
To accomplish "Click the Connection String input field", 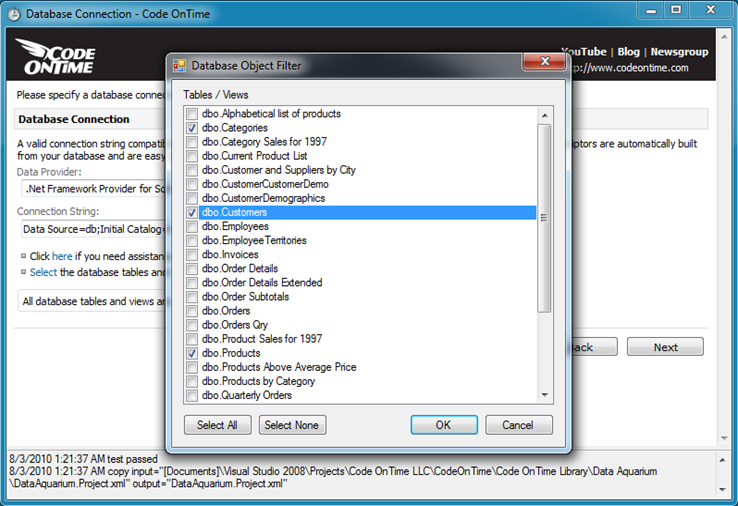I will click(x=94, y=230).
